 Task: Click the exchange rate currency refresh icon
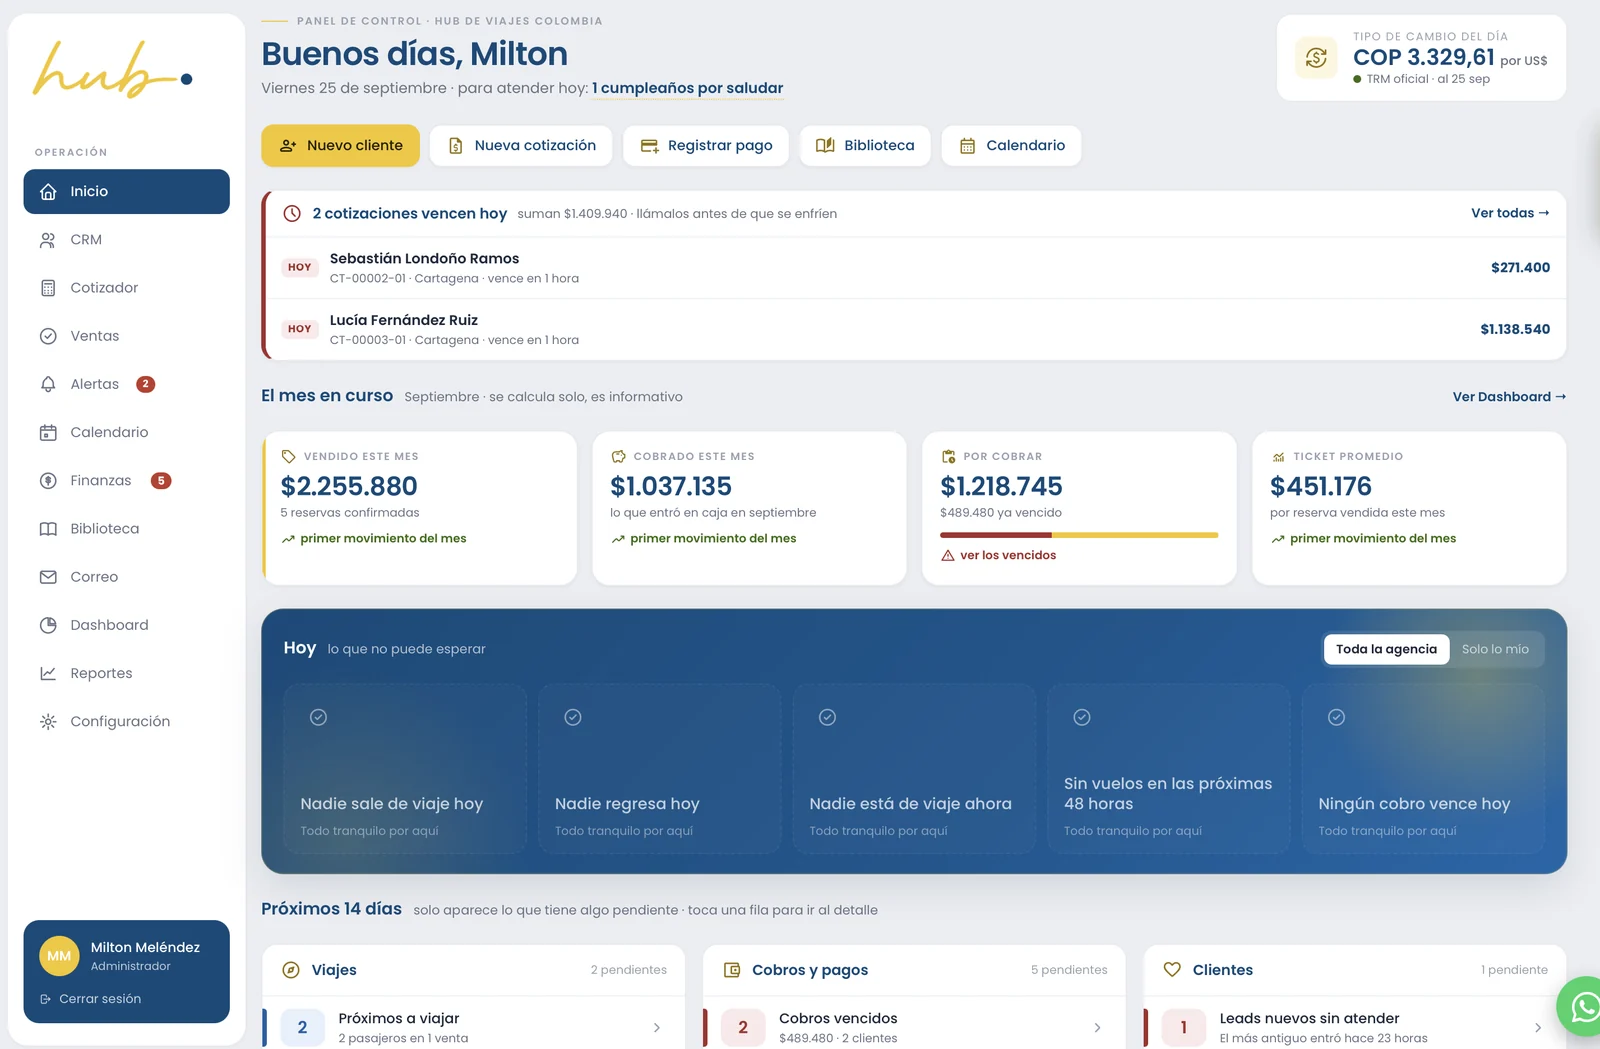[x=1316, y=58]
